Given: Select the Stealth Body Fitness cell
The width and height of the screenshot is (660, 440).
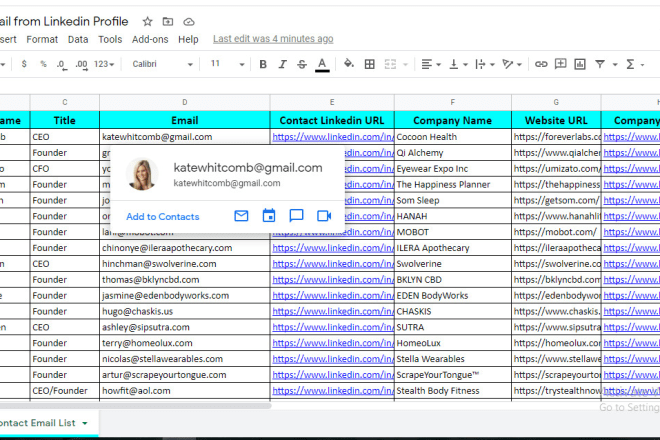Looking at the screenshot, I should pos(452,391).
